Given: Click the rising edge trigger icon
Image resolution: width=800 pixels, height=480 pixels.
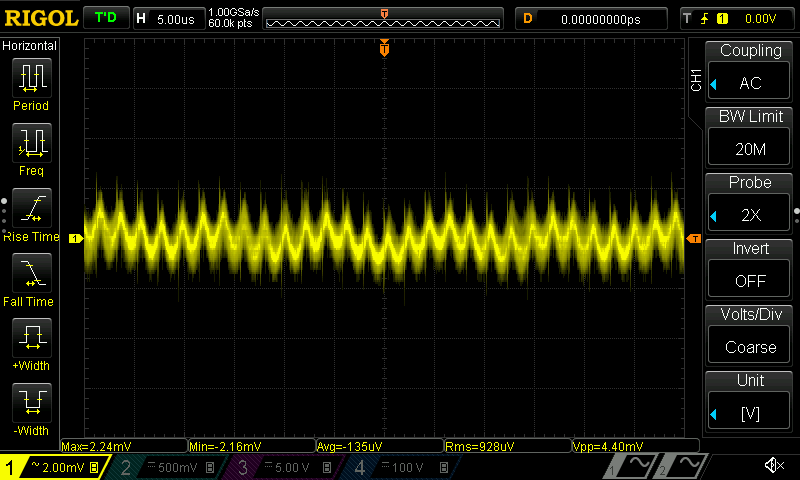Looking at the screenshot, I should (x=705, y=19).
